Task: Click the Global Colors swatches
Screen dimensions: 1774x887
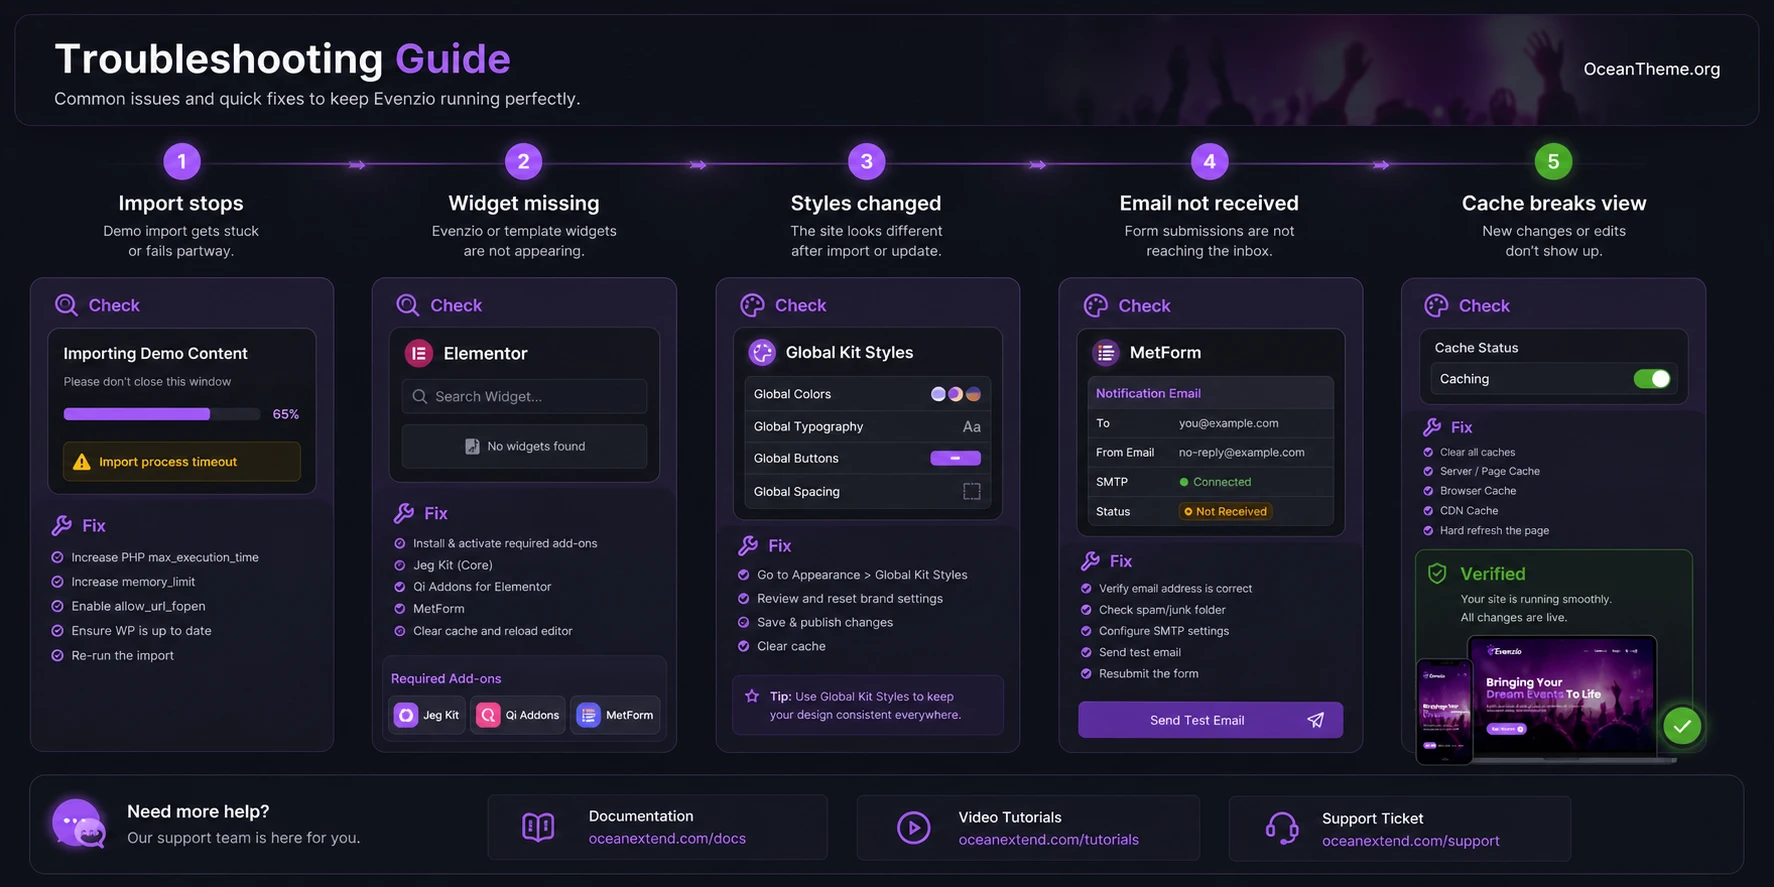Action: pos(955,394)
